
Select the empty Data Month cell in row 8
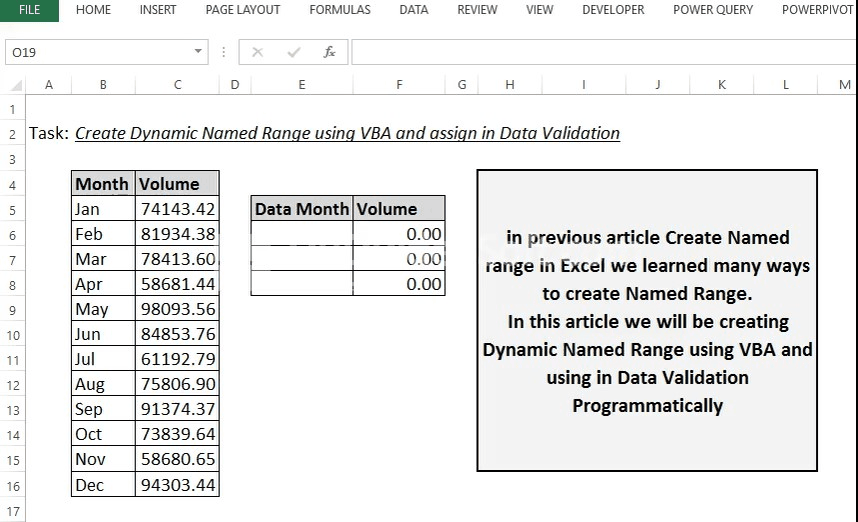pos(302,285)
